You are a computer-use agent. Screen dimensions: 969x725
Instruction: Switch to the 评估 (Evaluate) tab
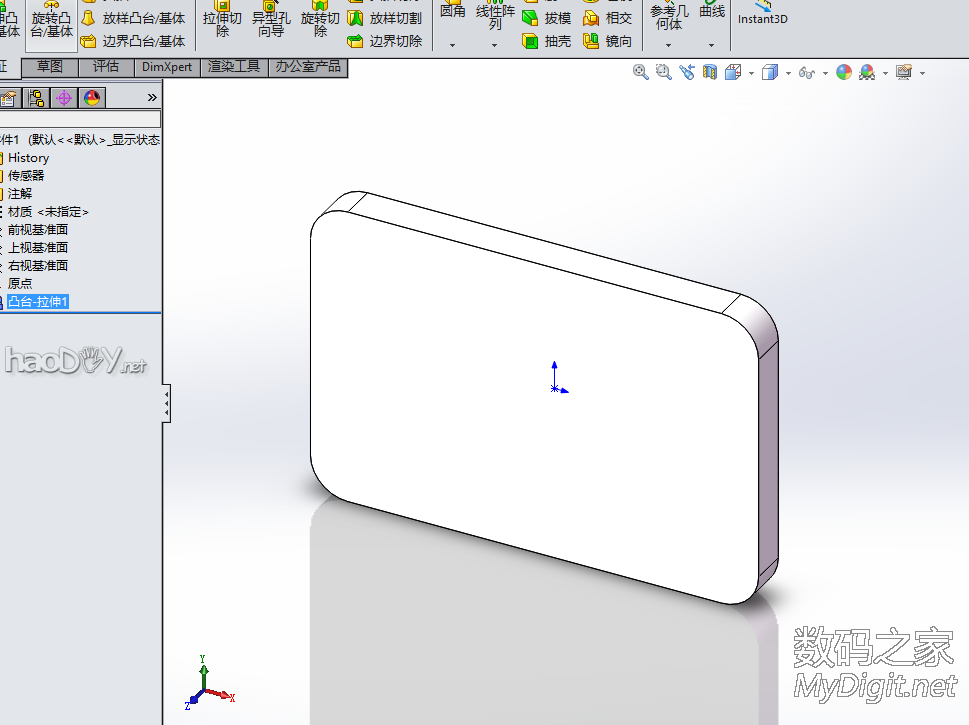(106, 67)
